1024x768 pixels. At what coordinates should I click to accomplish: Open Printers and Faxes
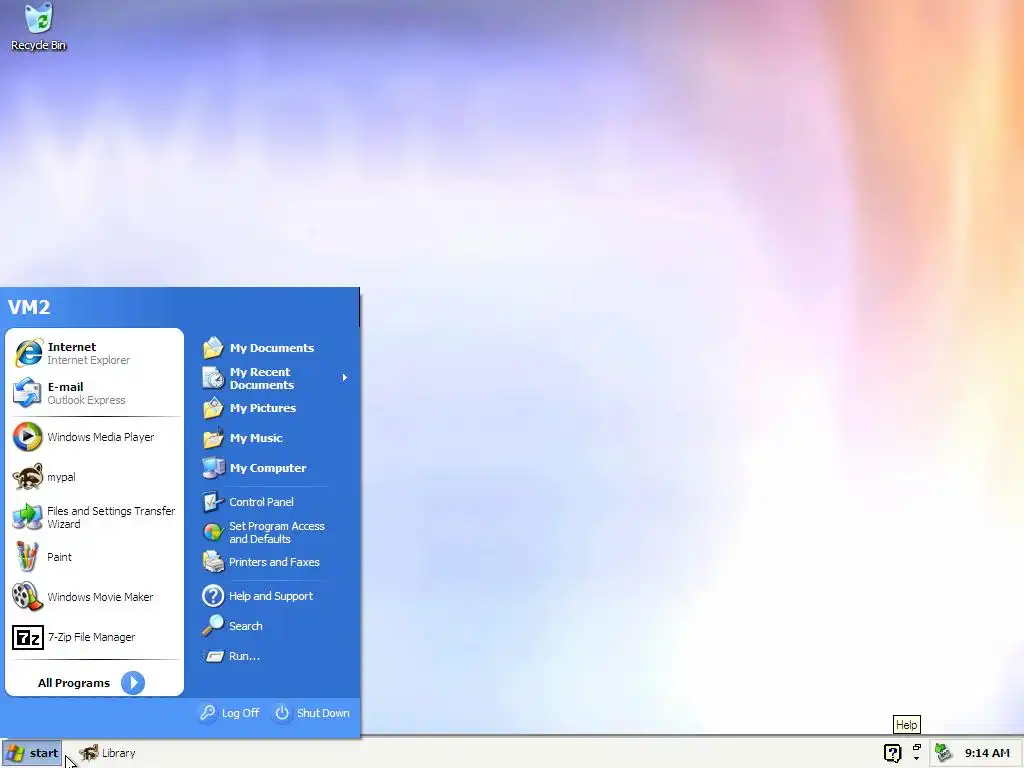pyautogui.click(x=273, y=562)
